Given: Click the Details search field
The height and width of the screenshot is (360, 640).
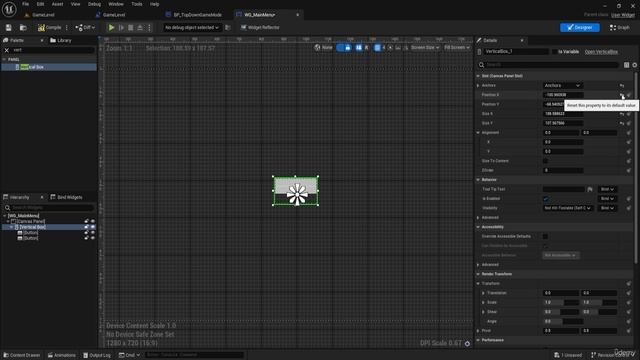Looking at the screenshot, I should (x=548, y=65).
